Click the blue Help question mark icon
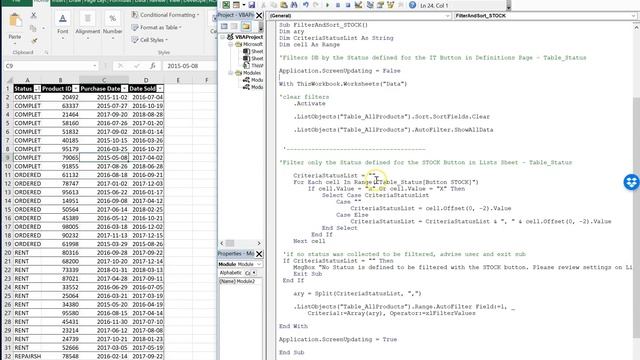The height and width of the screenshot is (360, 640). [x=412, y=5]
